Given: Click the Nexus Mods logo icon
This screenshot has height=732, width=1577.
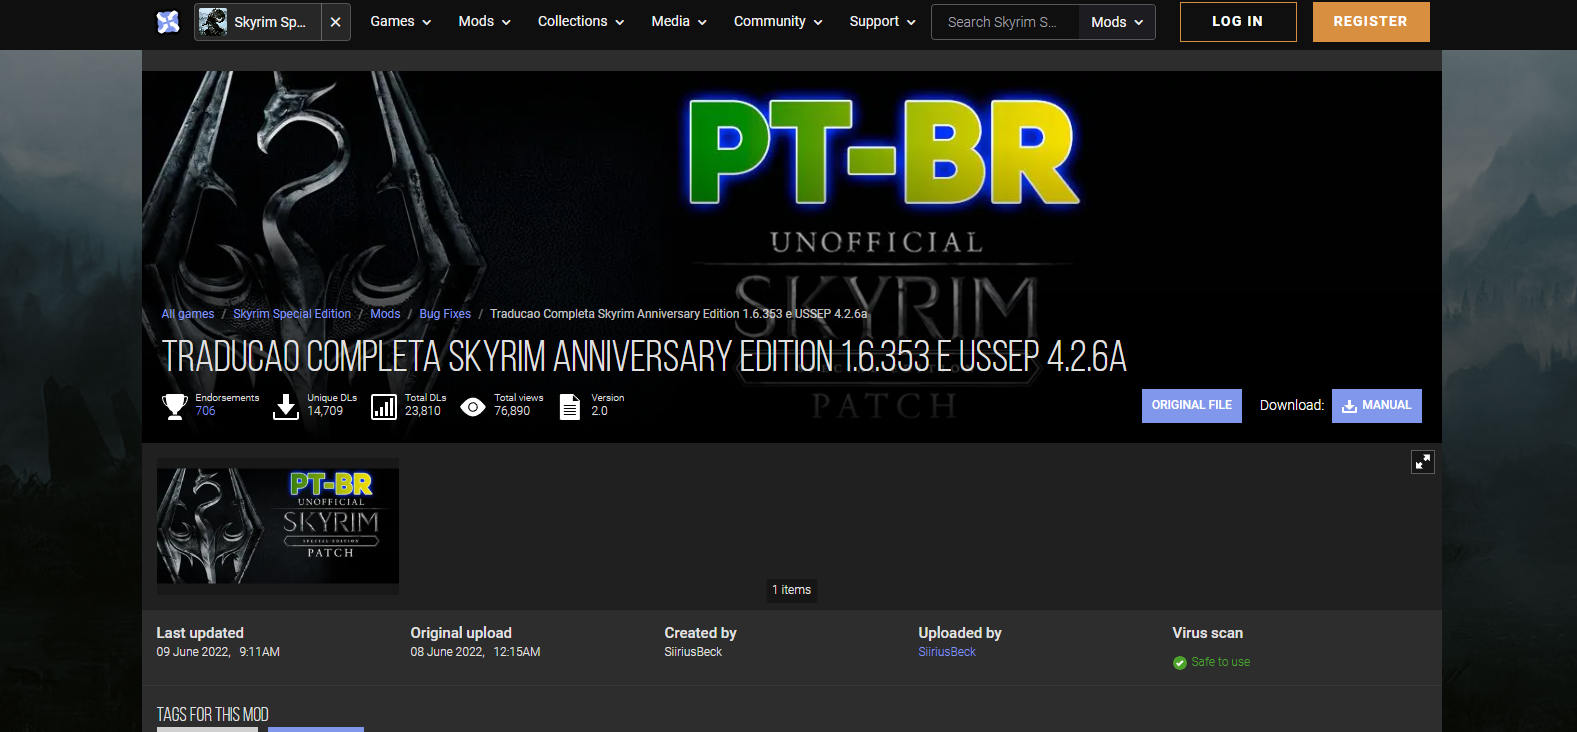Looking at the screenshot, I should (168, 22).
